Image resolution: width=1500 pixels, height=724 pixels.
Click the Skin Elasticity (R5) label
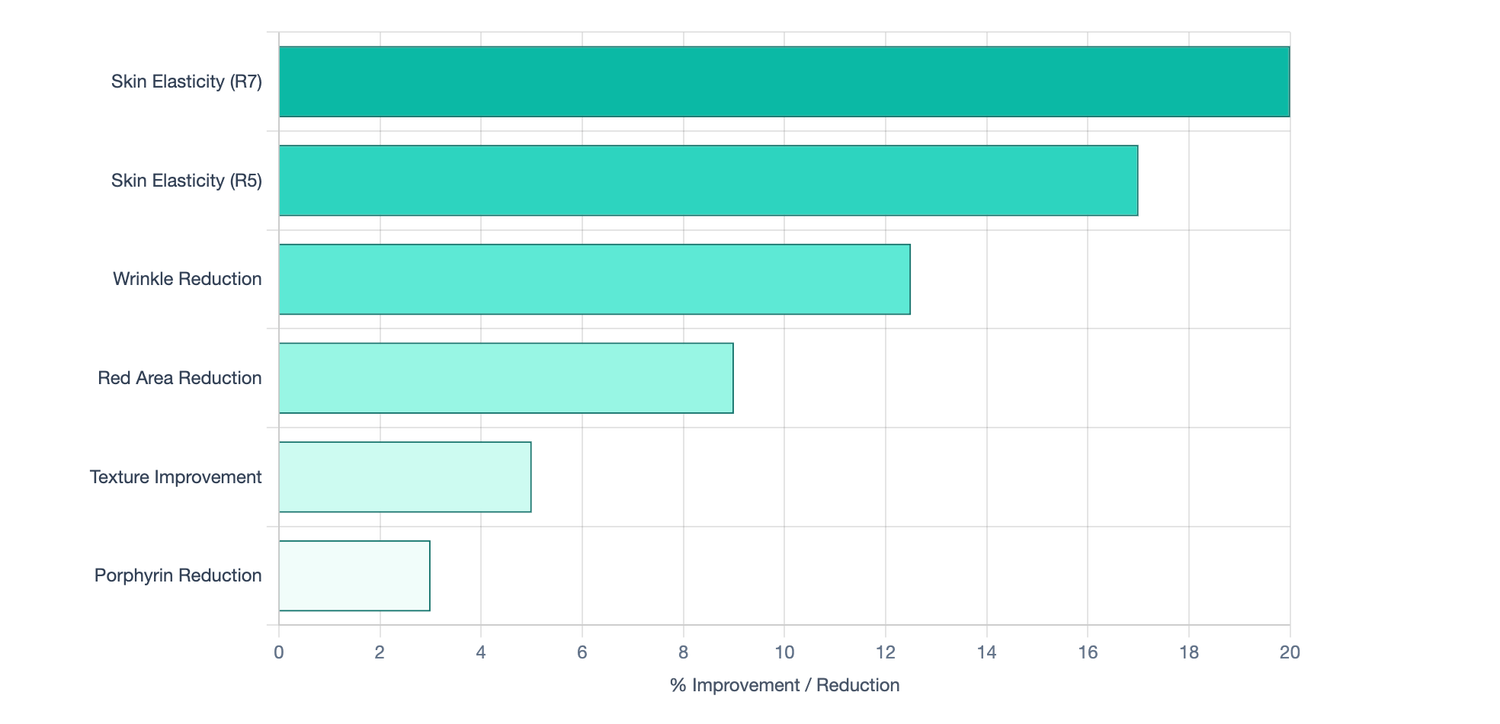(x=186, y=181)
